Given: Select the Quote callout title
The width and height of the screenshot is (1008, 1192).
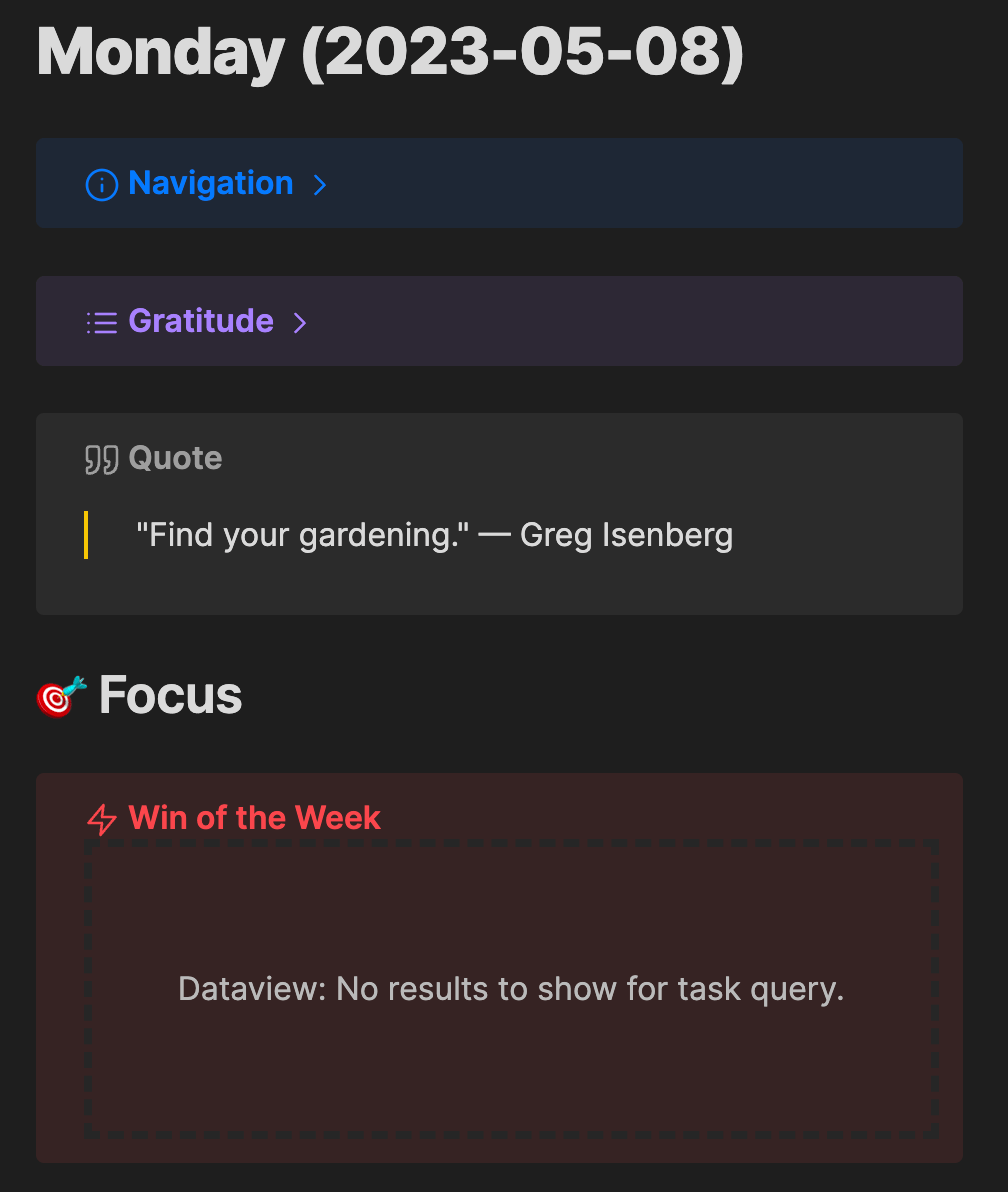Looking at the screenshot, I should point(175,458).
